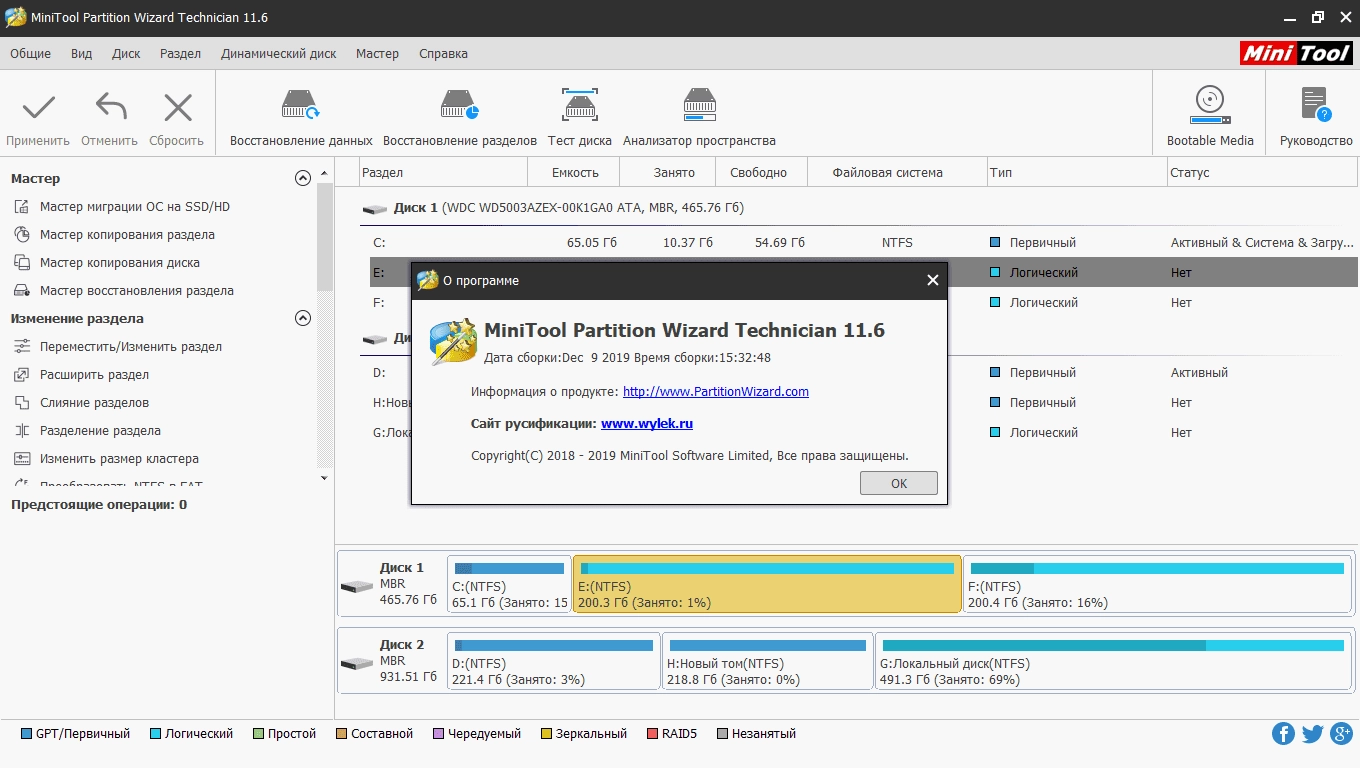This screenshot has height=768, width=1360.
Task: Click the Undo (Отменить) arrow icon
Action: pos(110,107)
